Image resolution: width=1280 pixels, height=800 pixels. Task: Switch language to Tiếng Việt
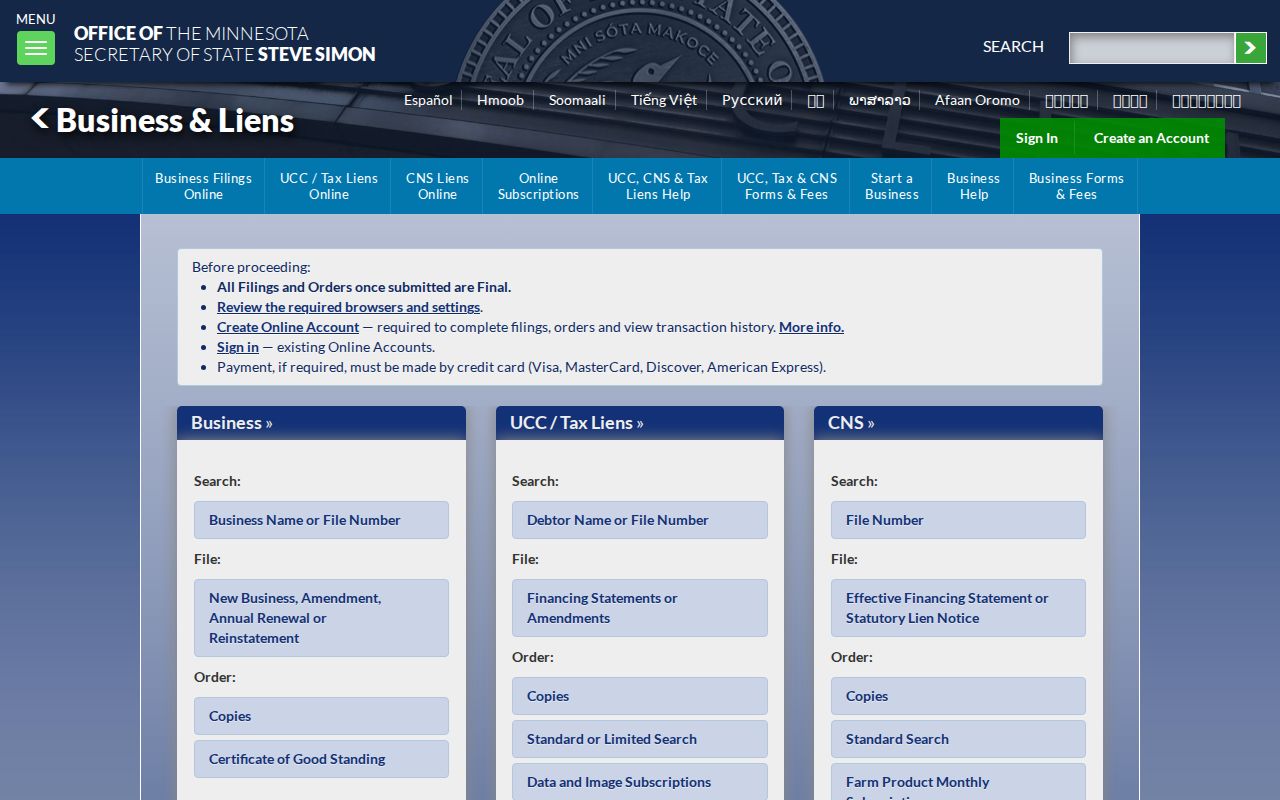tap(664, 100)
